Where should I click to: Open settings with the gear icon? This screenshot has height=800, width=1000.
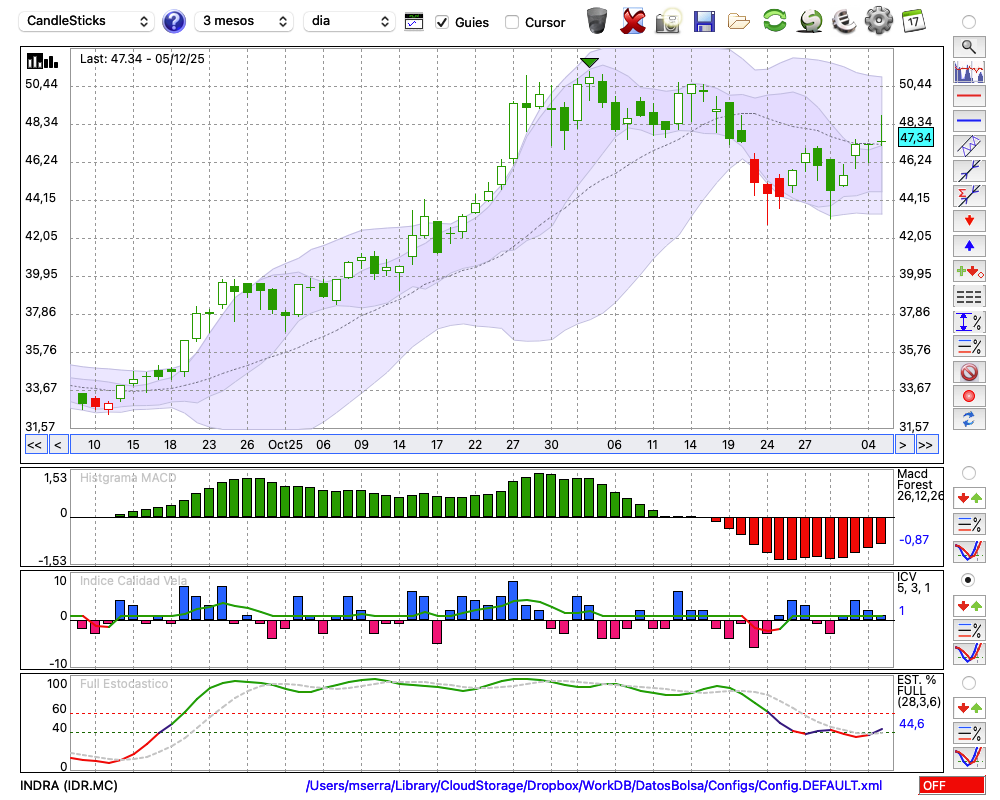878,21
